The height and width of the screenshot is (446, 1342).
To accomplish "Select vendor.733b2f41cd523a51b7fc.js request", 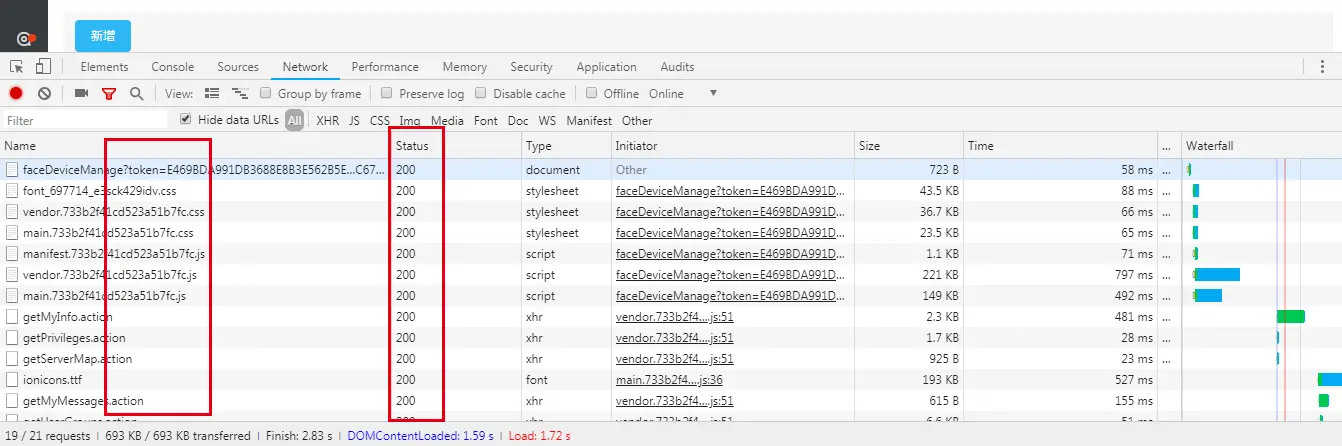I will click(x=671, y=275).
